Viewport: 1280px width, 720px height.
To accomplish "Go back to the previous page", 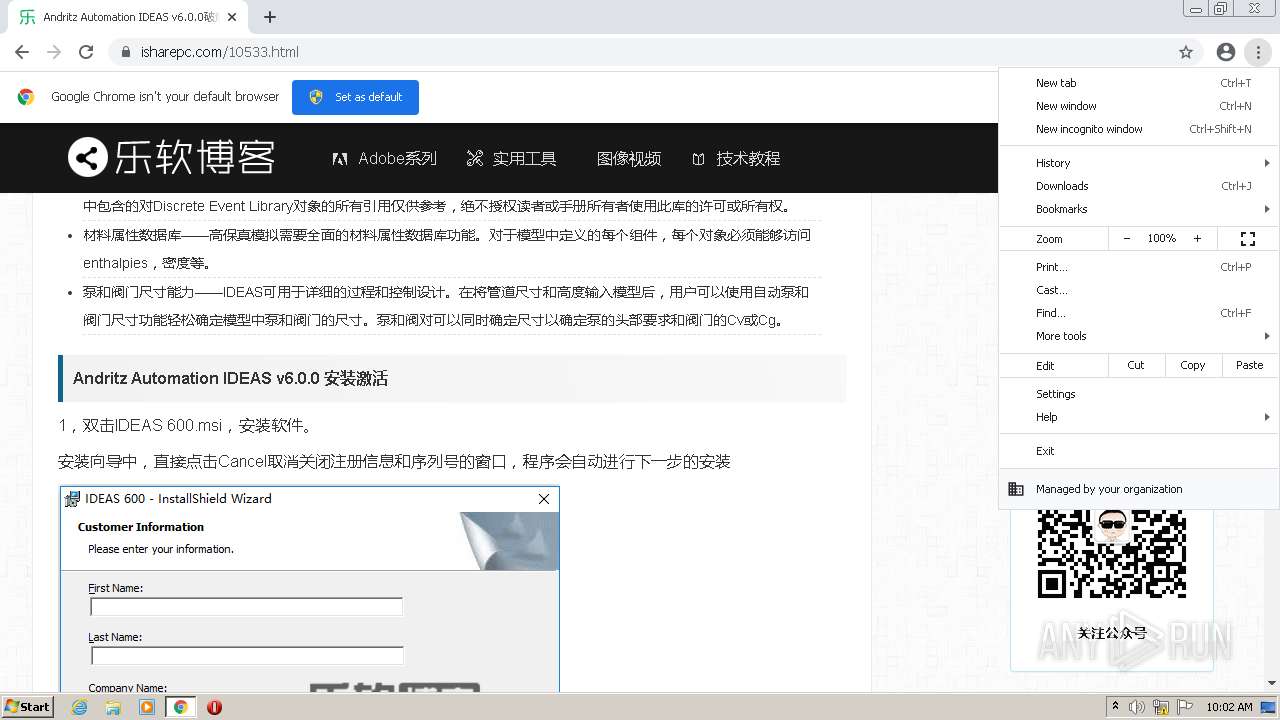I will tap(22, 52).
